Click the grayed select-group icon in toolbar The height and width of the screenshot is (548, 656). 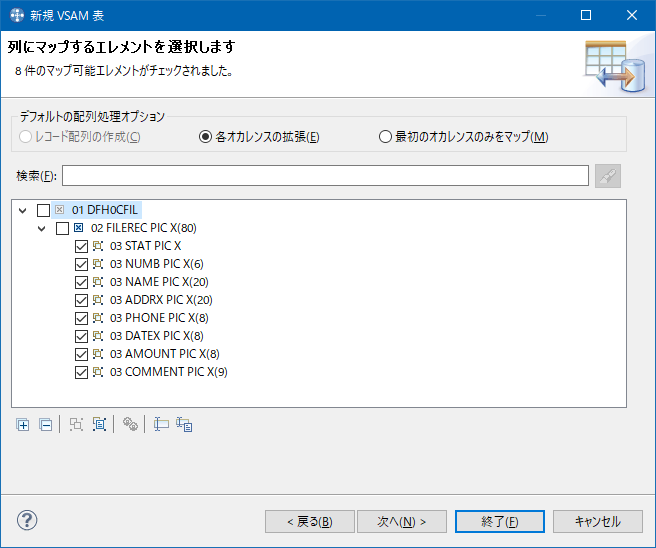point(76,424)
